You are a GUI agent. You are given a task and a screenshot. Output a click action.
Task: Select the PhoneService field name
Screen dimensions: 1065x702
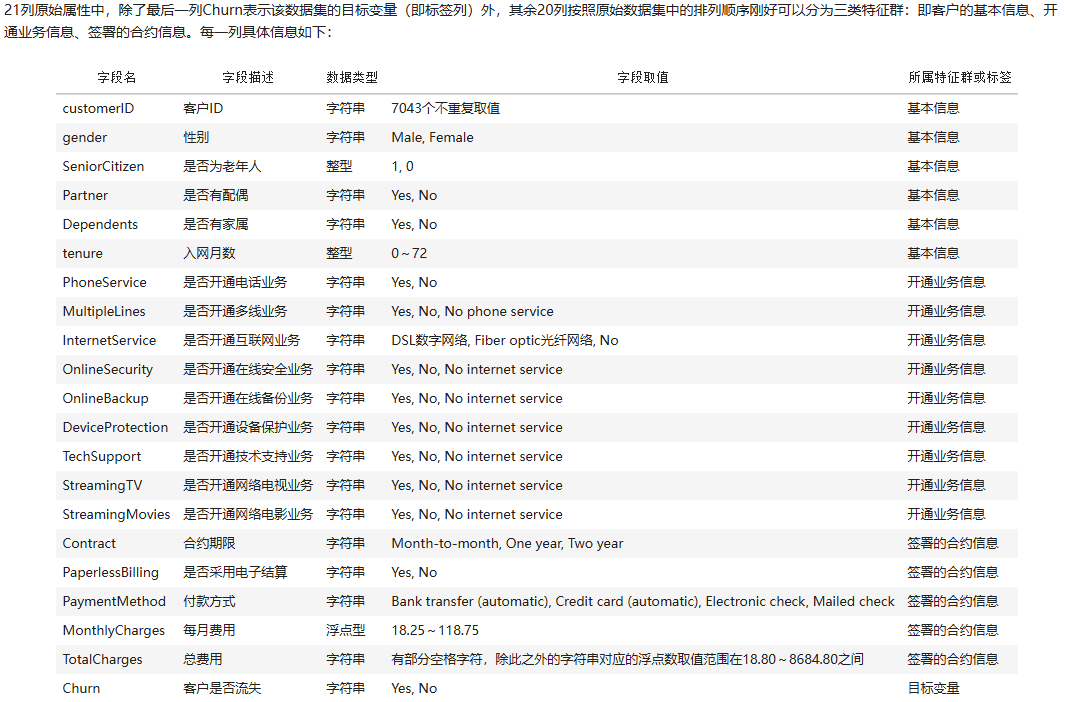pos(105,282)
